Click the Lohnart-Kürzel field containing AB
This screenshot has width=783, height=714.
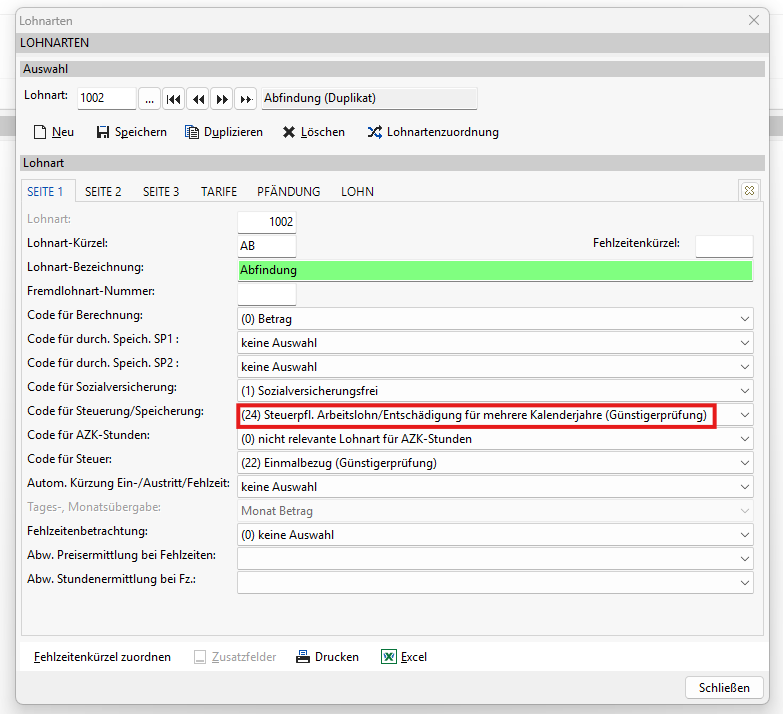click(267, 246)
